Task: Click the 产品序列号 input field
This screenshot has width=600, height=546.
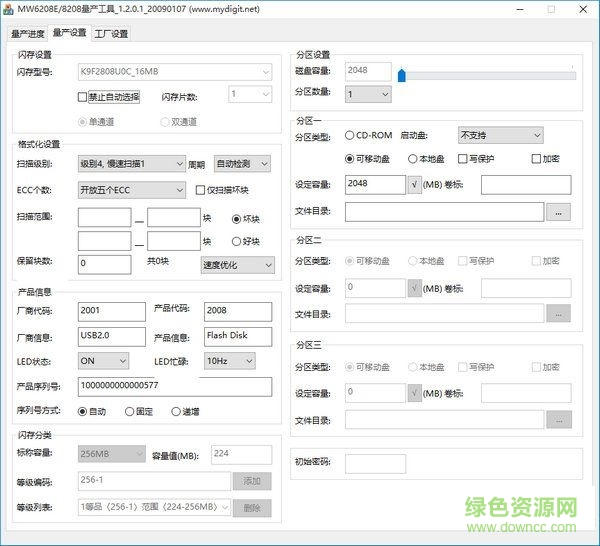Action: (x=174, y=386)
